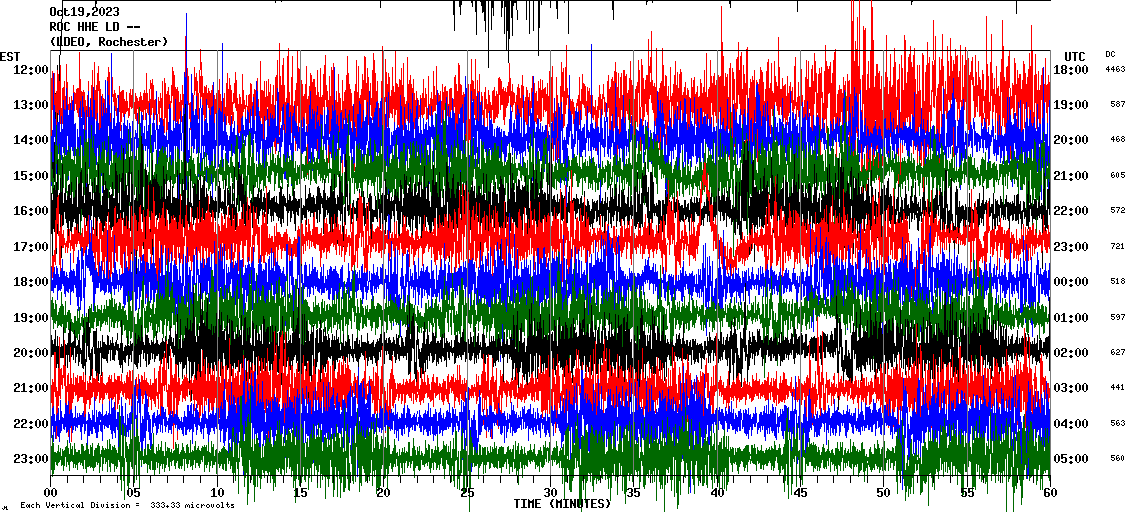1130x519 pixels.
Task: Click the (LDEO, Rochester) station text
Action: 108,42
